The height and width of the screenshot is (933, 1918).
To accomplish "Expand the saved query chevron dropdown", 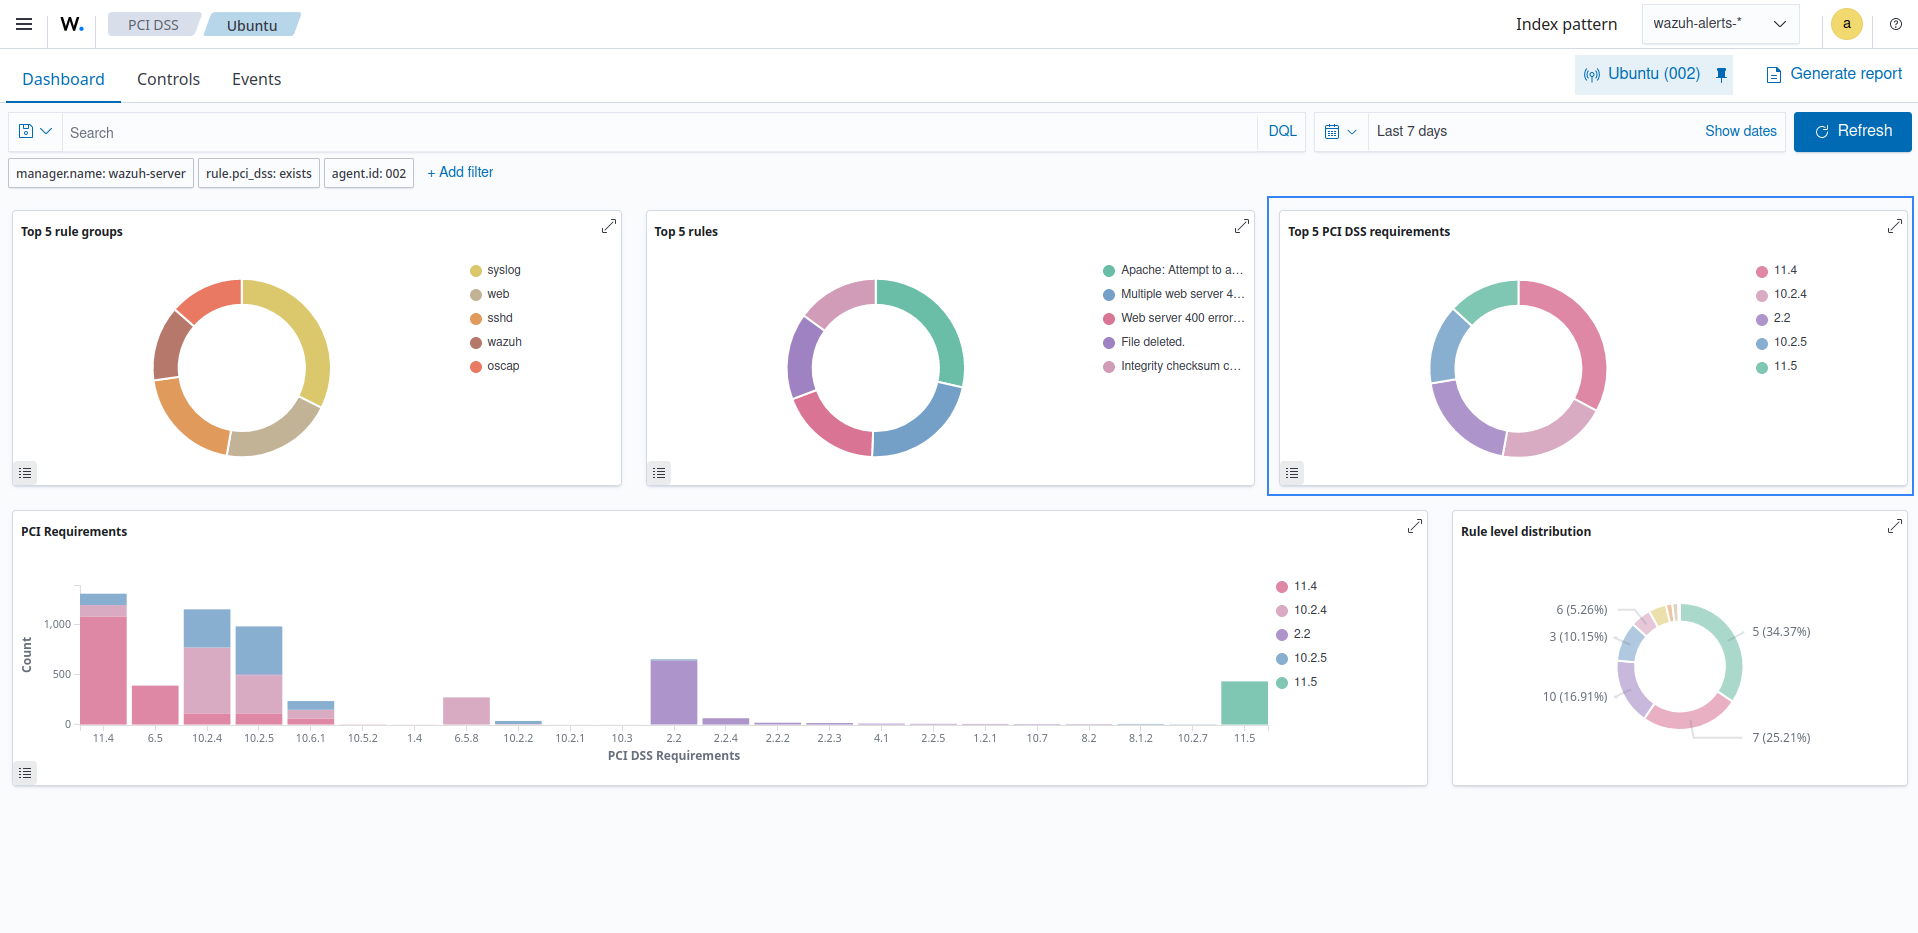I will [45, 131].
